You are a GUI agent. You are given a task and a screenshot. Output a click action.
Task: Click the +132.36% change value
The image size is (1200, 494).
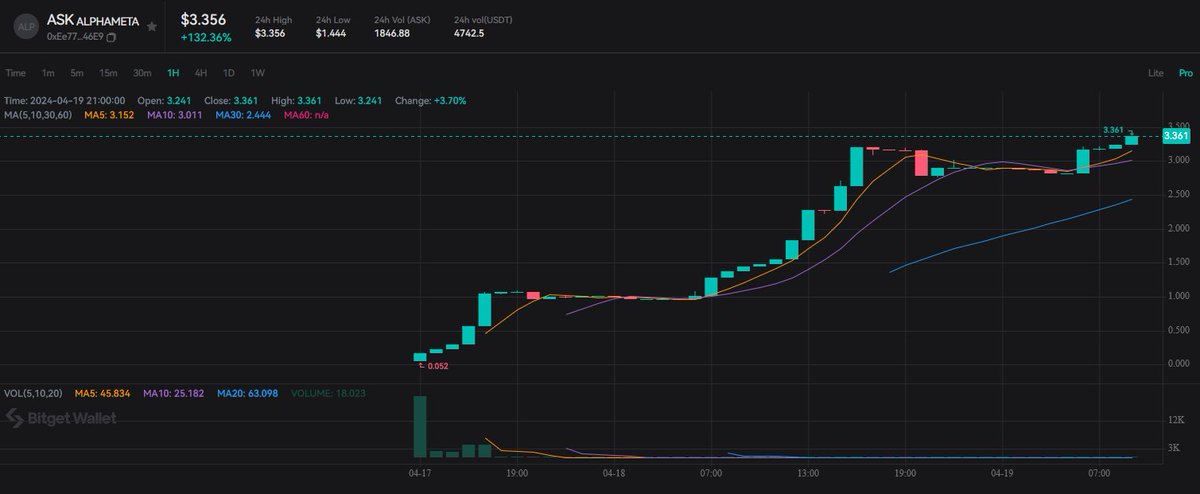pos(205,37)
